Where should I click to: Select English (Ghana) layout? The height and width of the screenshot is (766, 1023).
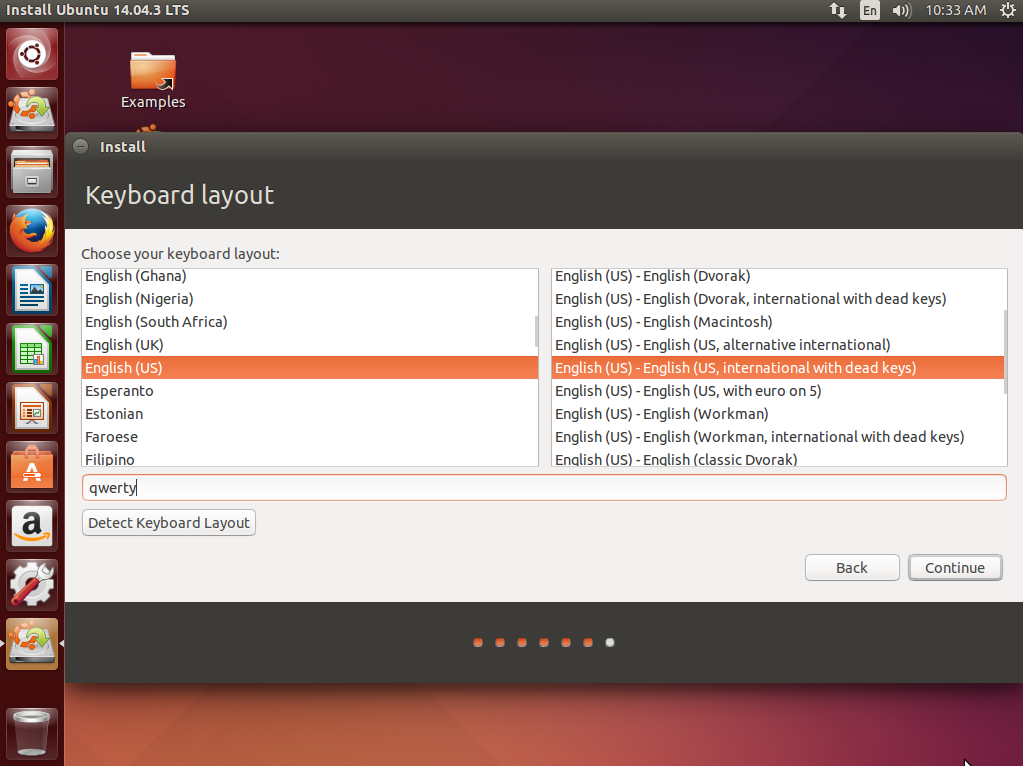click(x=310, y=276)
